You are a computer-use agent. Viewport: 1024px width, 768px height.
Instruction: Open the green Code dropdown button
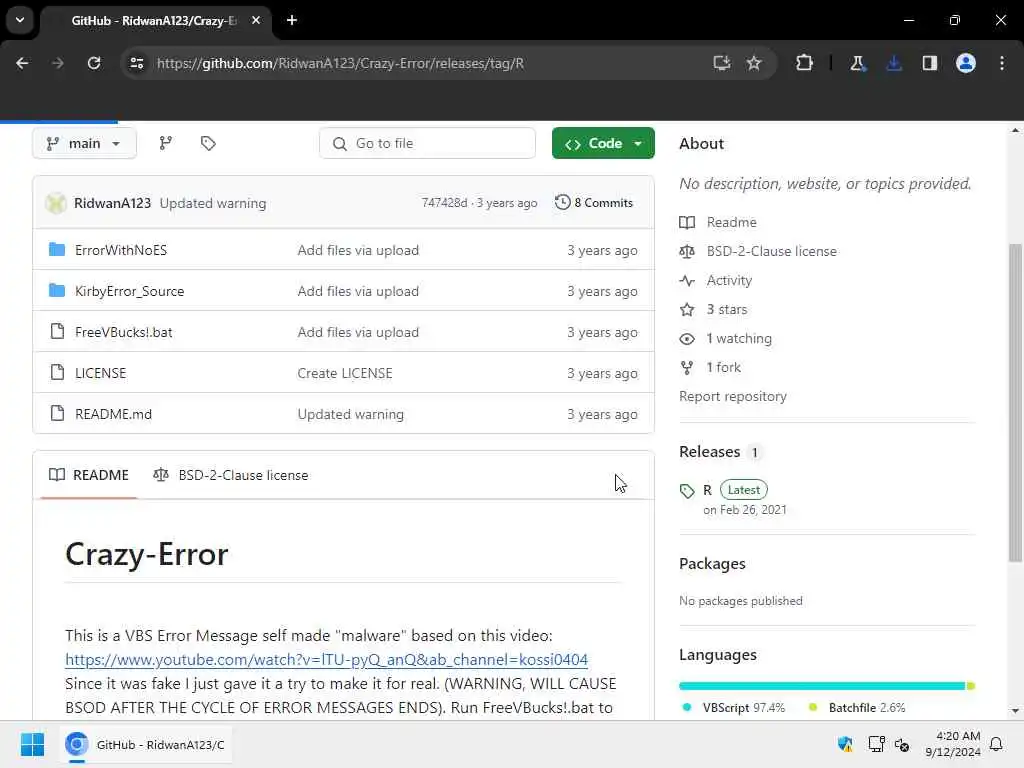[x=603, y=143]
